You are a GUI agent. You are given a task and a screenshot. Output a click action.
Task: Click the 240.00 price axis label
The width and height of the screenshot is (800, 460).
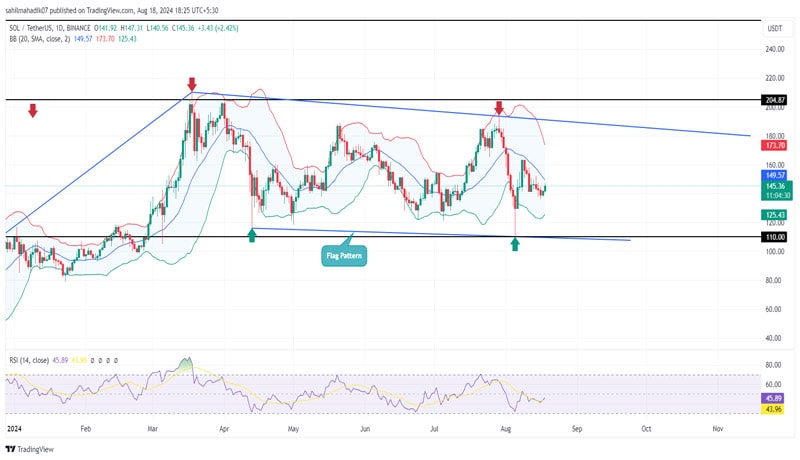coord(774,49)
